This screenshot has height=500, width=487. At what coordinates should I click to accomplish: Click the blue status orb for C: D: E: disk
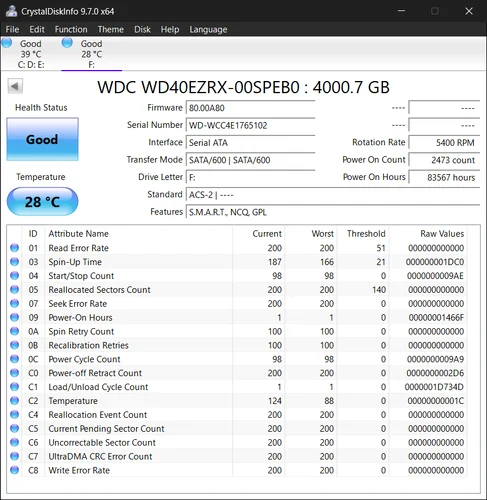click(6, 43)
